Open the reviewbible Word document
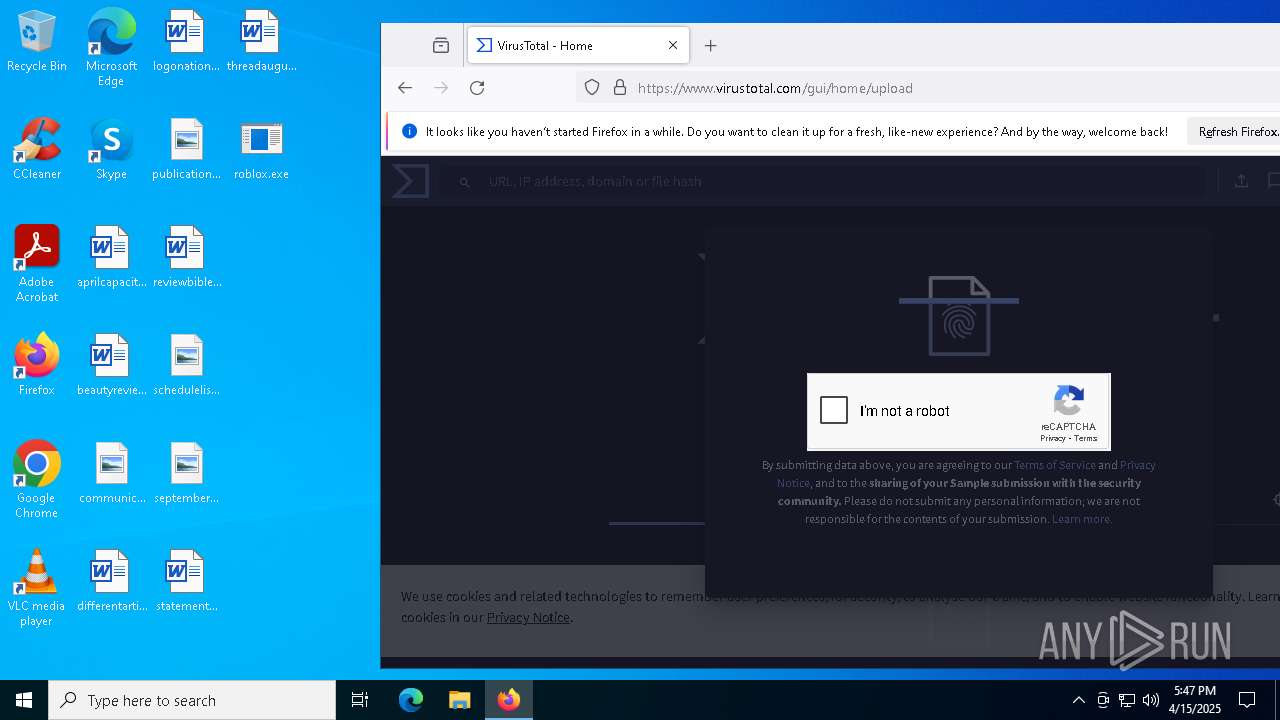Image resolution: width=1280 pixels, height=720 pixels. point(186,257)
